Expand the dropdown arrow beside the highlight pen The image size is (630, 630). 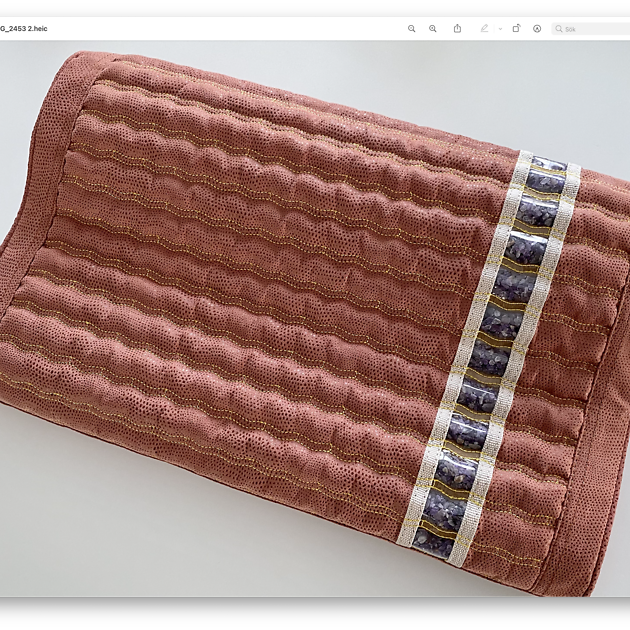click(x=500, y=29)
